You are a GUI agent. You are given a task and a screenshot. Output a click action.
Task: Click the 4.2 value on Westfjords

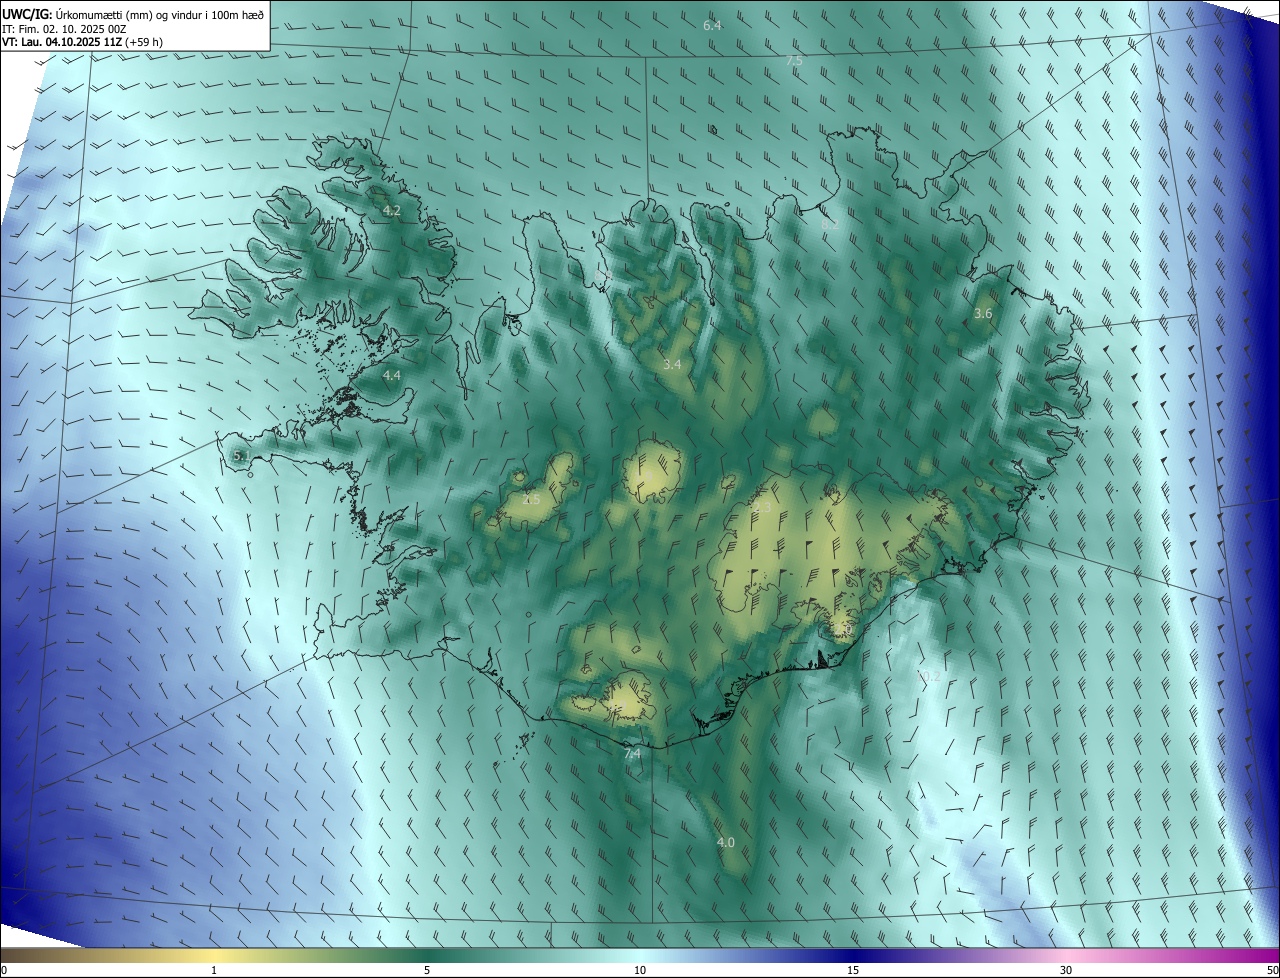click(x=391, y=211)
